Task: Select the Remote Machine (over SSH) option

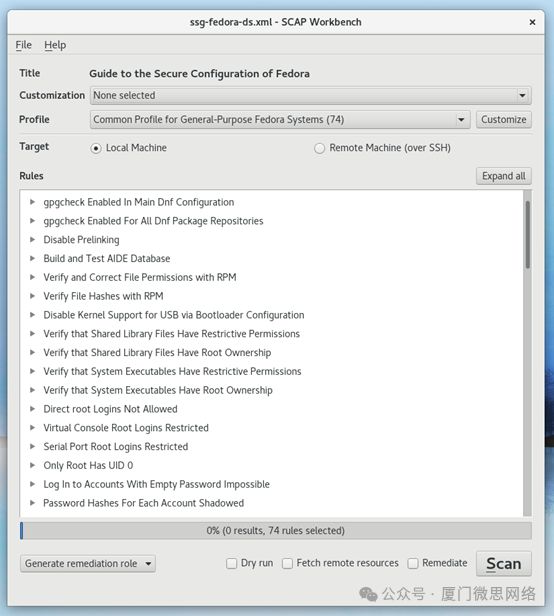Action: (x=319, y=148)
